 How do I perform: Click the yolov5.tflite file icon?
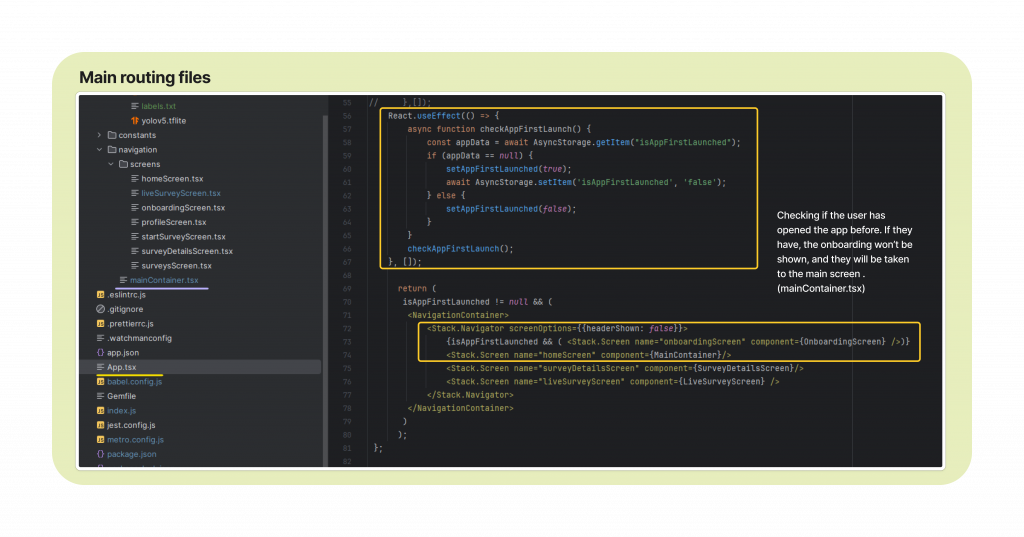pos(135,121)
